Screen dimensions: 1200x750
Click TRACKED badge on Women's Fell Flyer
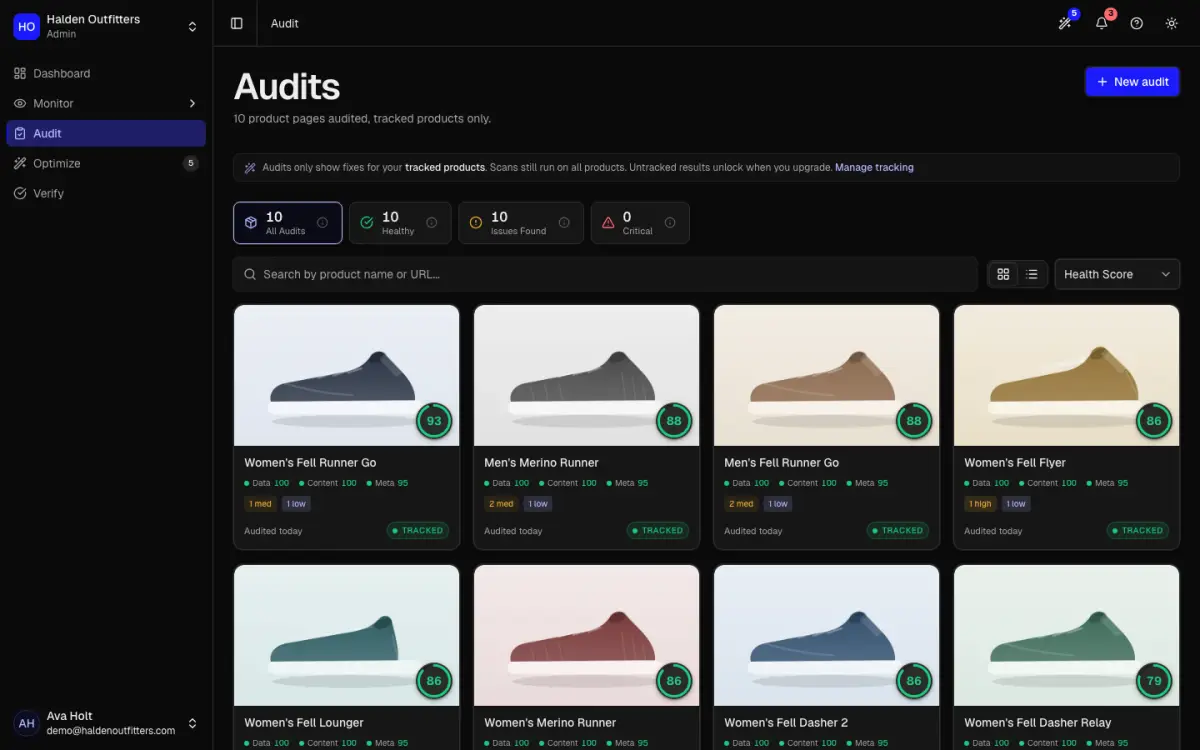(1138, 531)
